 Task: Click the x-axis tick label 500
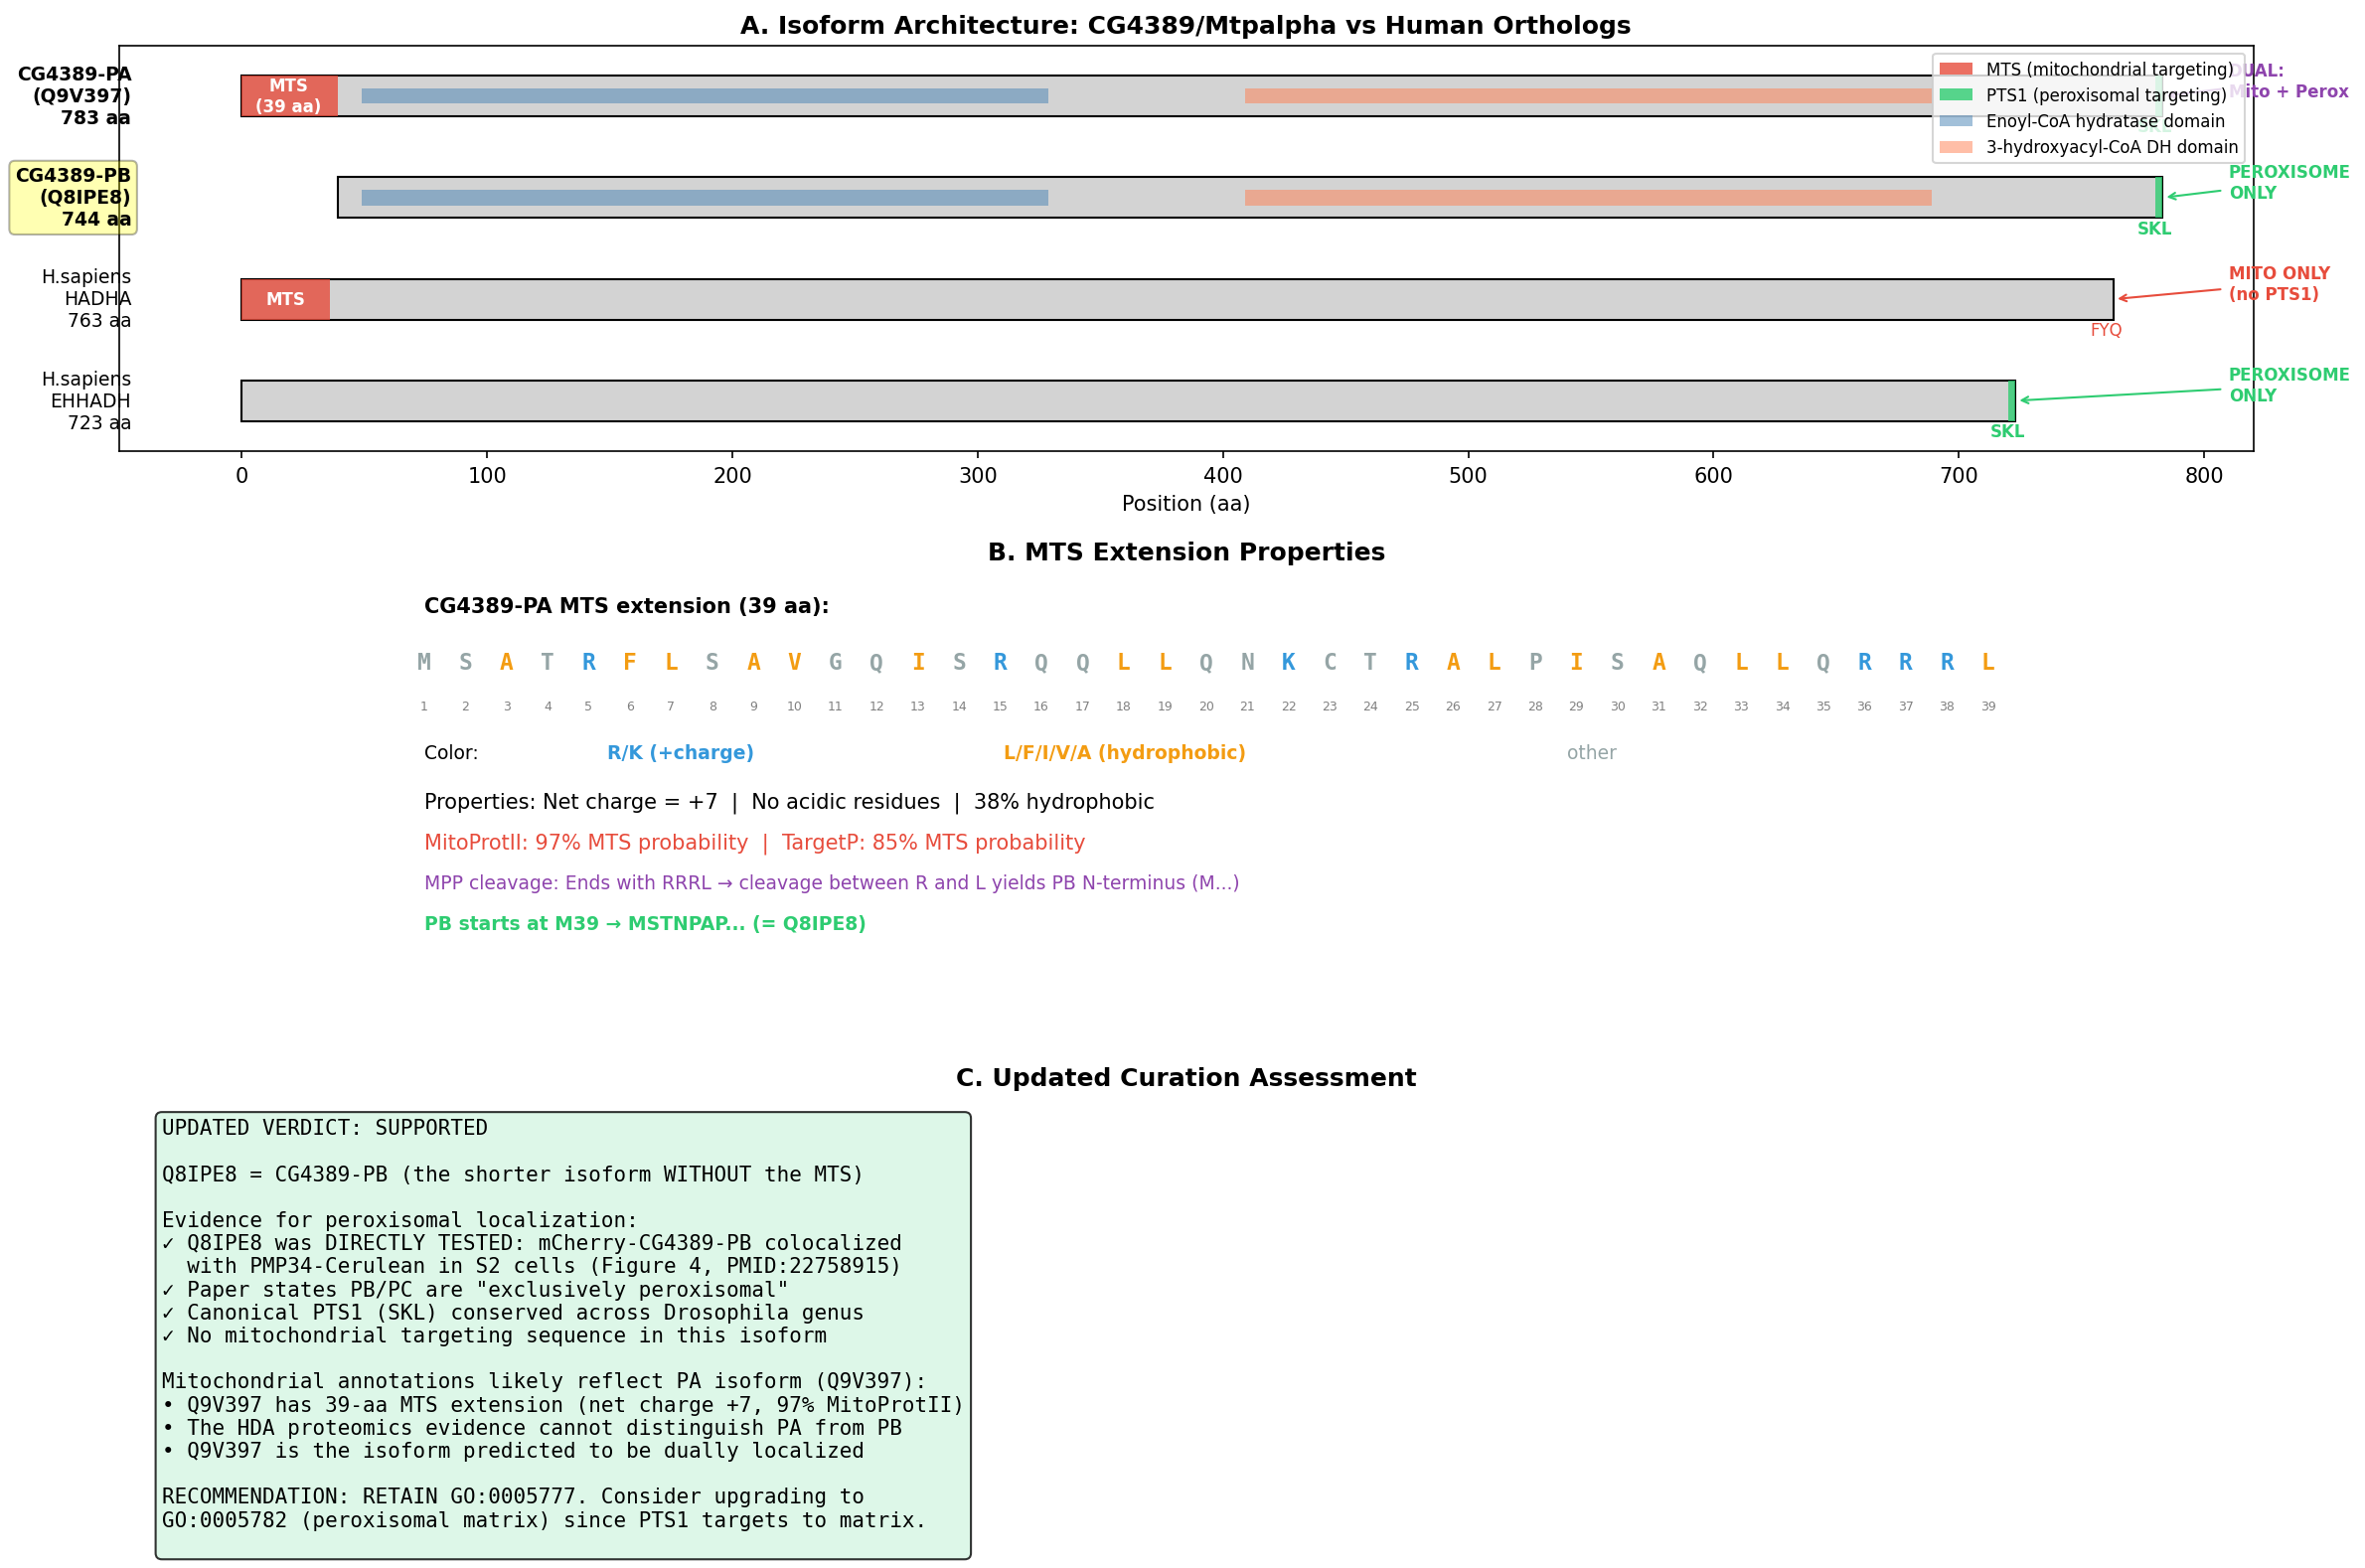pyautogui.click(x=1468, y=477)
